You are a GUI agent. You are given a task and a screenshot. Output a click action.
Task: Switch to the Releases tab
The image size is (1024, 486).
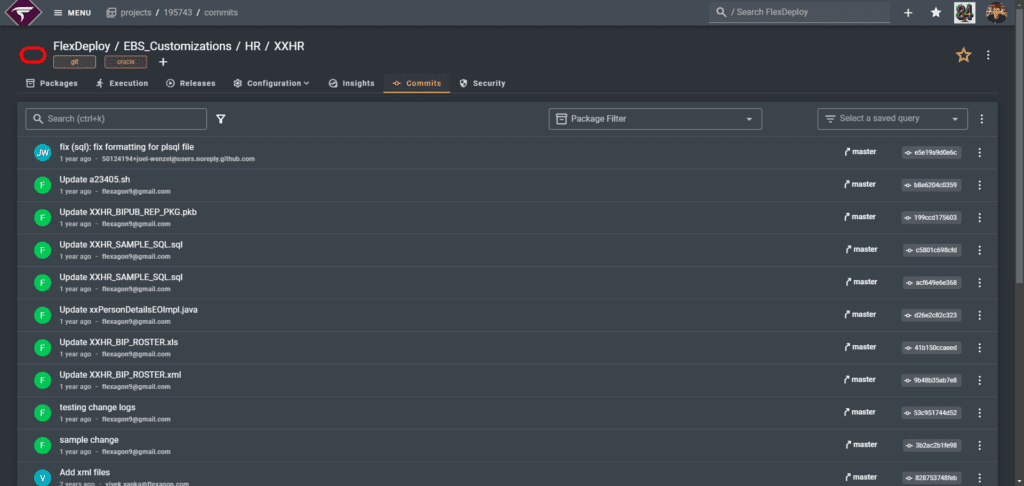191,84
